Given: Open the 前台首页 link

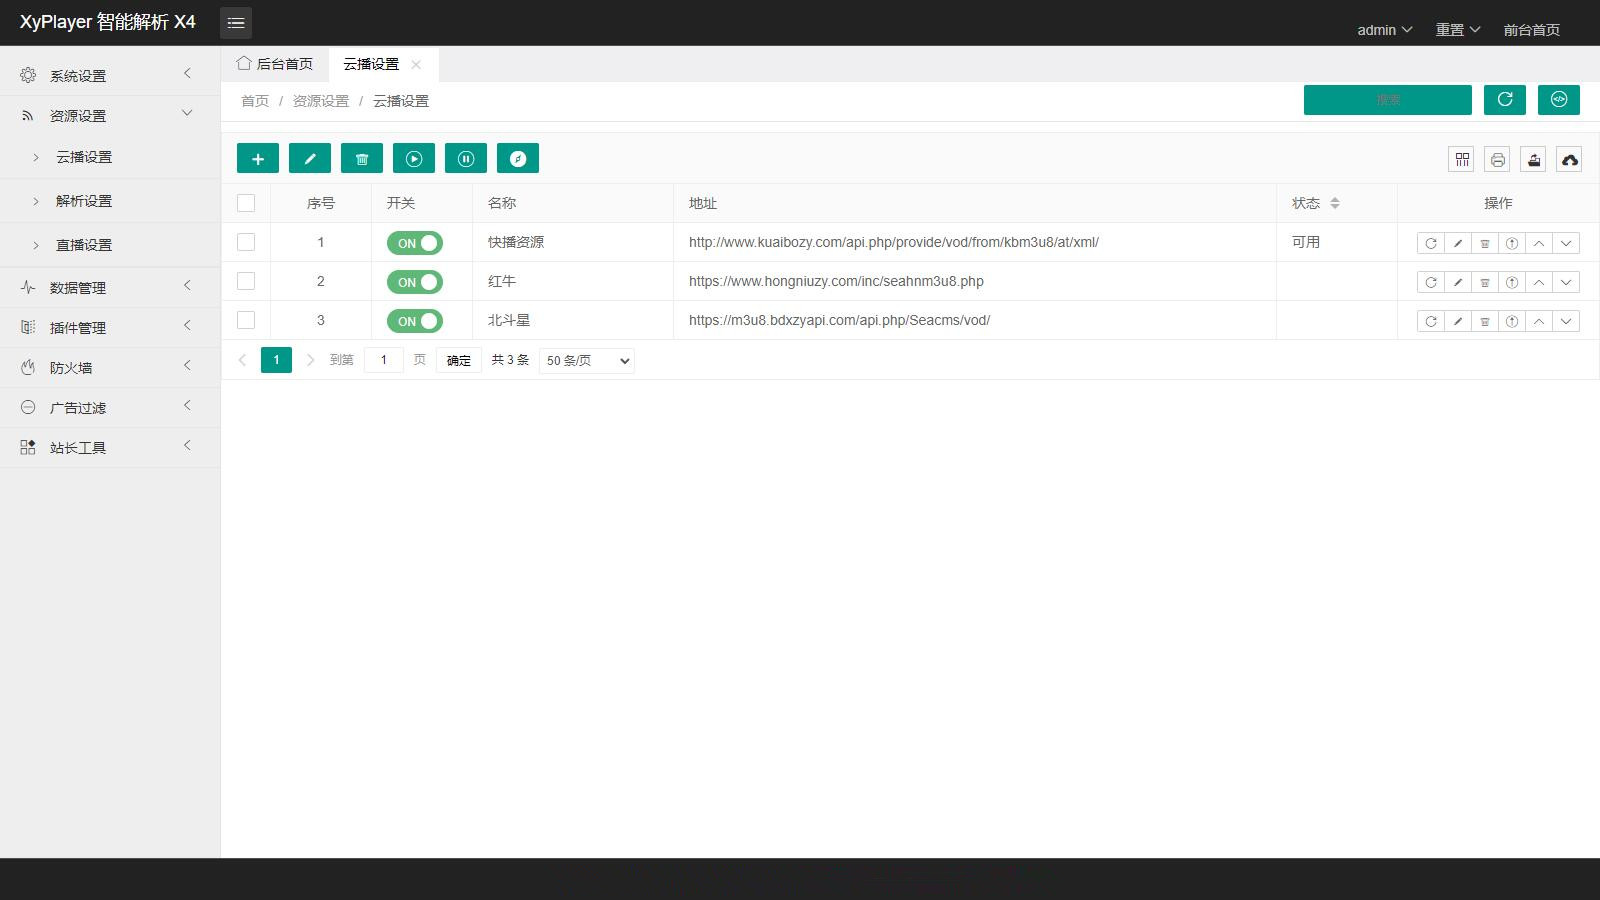Looking at the screenshot, I should [x=1531, y=30].
